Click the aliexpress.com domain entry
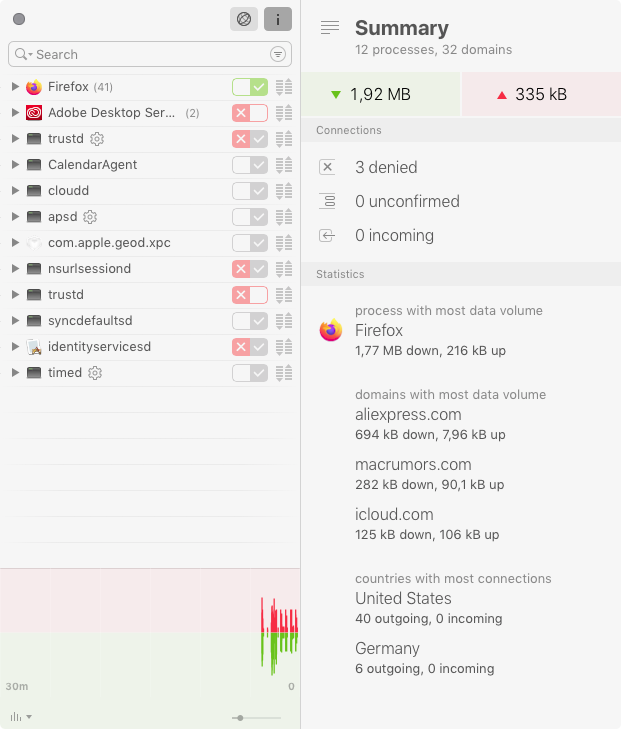 pos(408,414)
